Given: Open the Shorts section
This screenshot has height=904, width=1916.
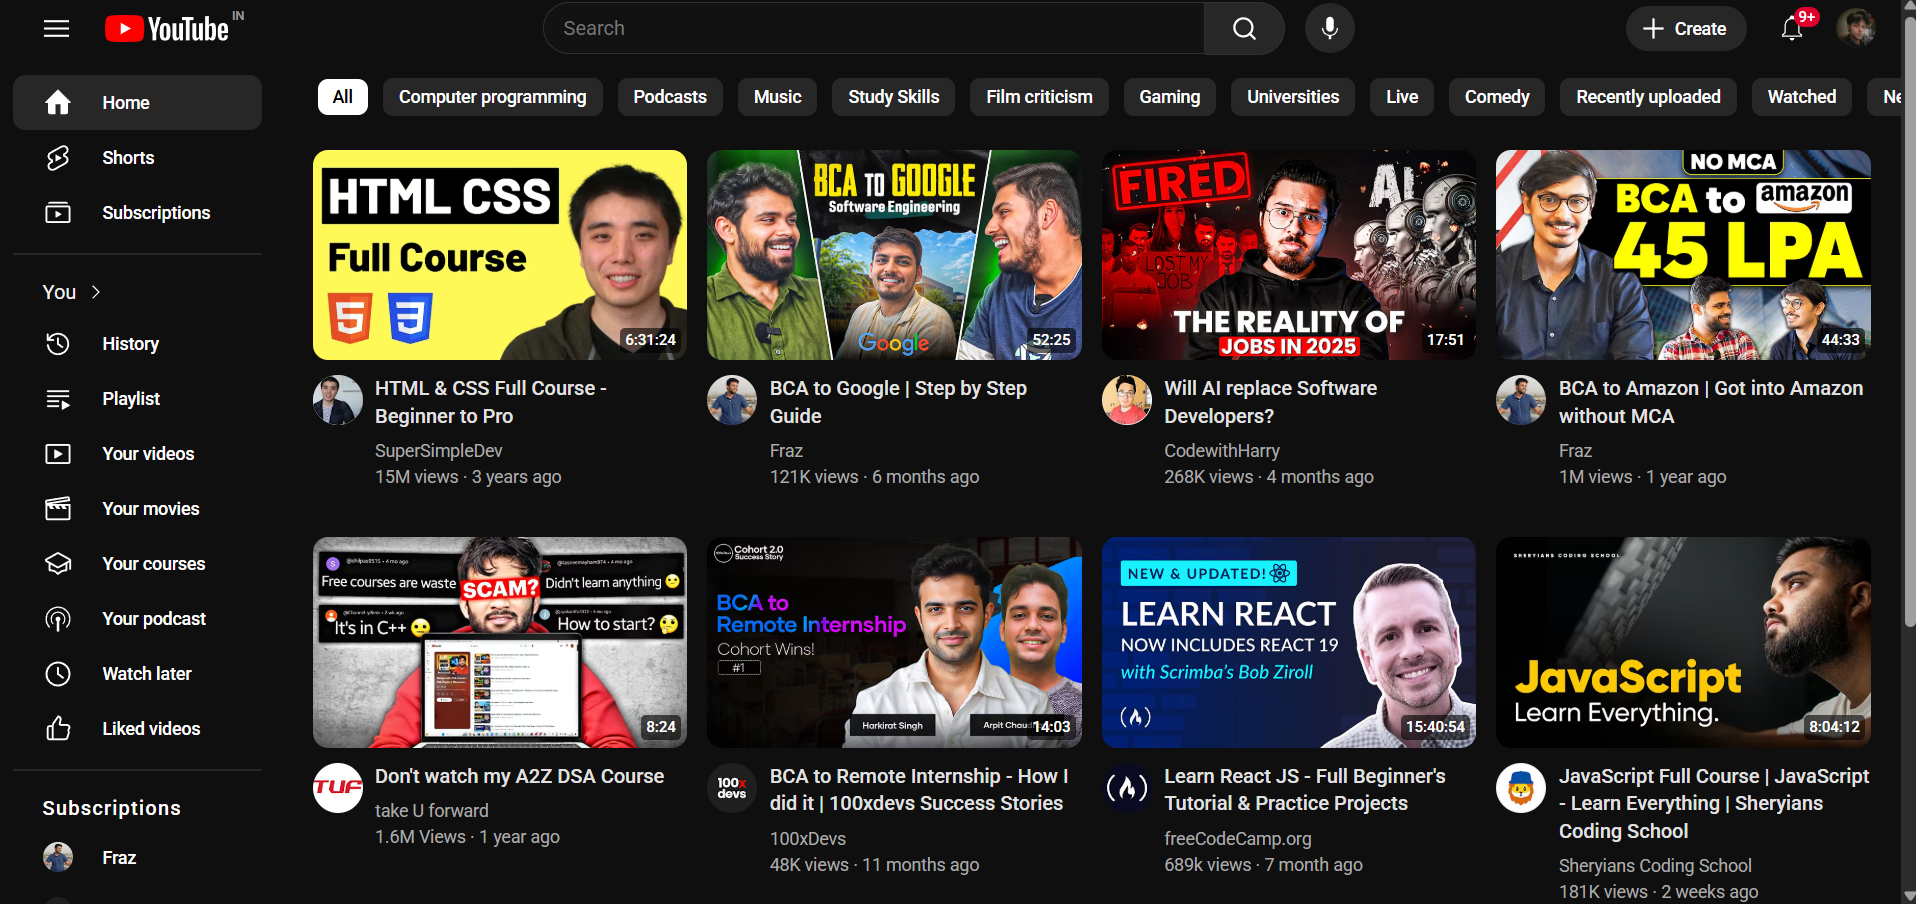Looking at the screenshot, I should (128, 157).
